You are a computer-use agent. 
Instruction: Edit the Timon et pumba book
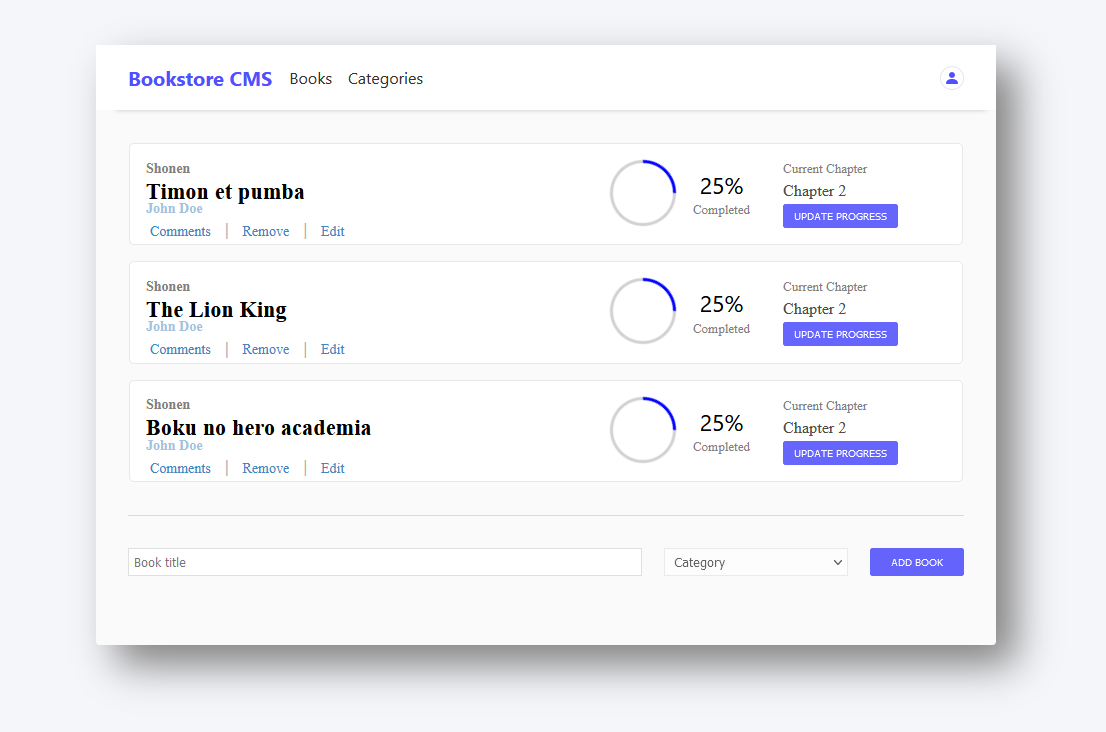tap(332, 231)
